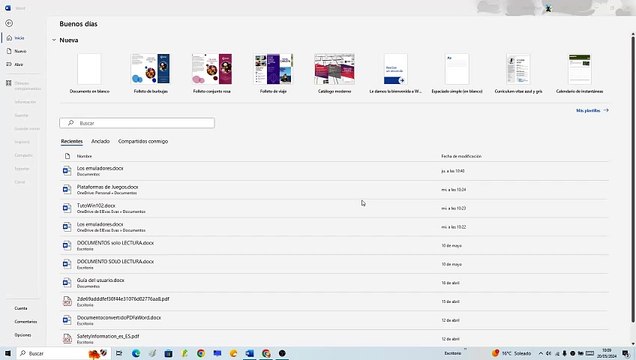This screenshot has width=636, height=360.
Task: Choose the Espaciado simple (en blanco) template
Action: [x=457, y=73]
